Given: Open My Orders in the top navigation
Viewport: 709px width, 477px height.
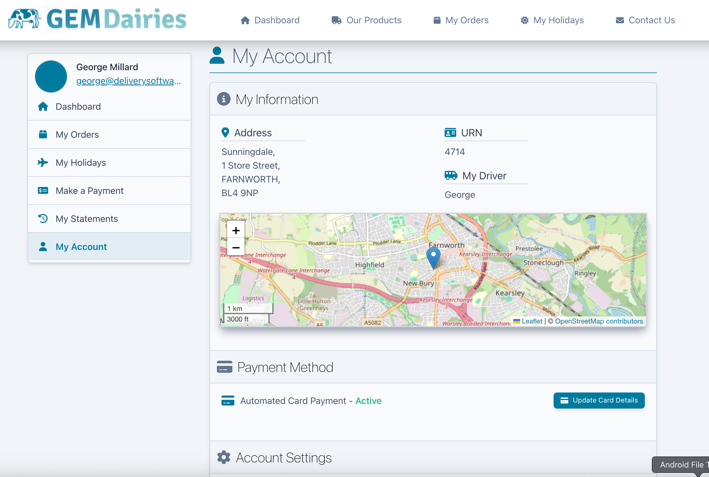Looking at the screenshot, I should tap(461, 20).
